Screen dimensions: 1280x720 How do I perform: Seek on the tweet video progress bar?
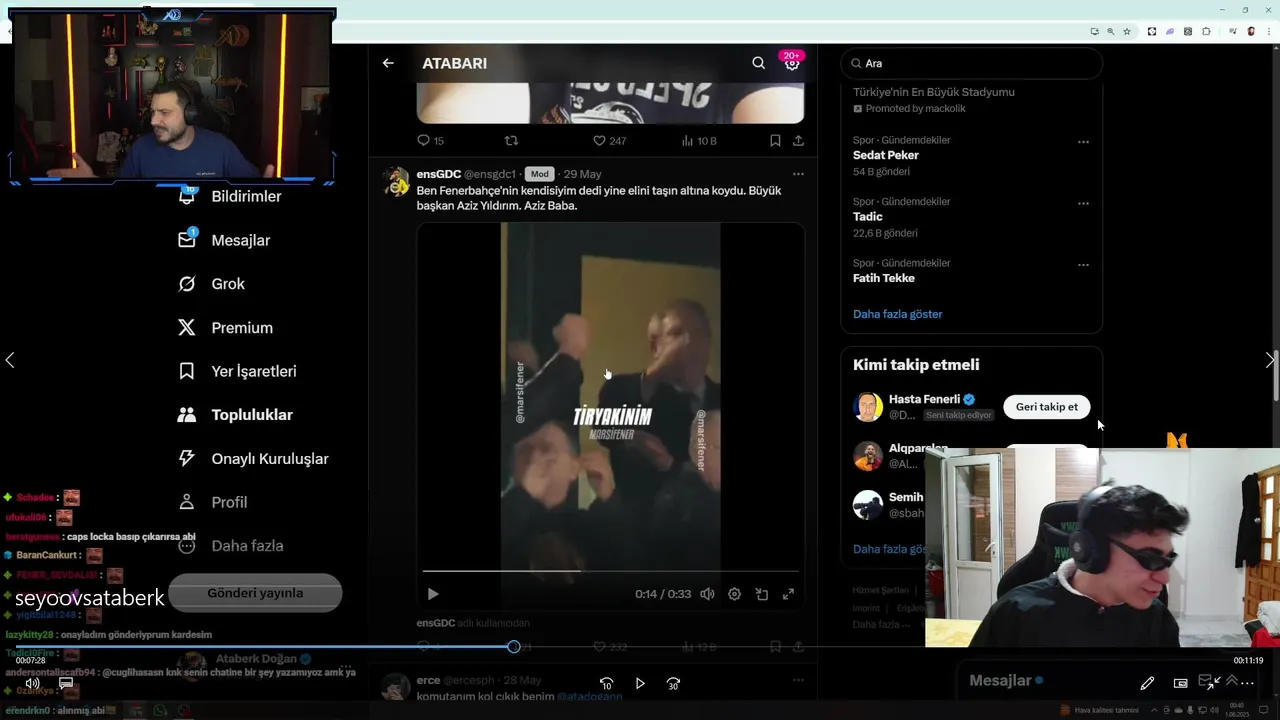(x=610, y=571)
